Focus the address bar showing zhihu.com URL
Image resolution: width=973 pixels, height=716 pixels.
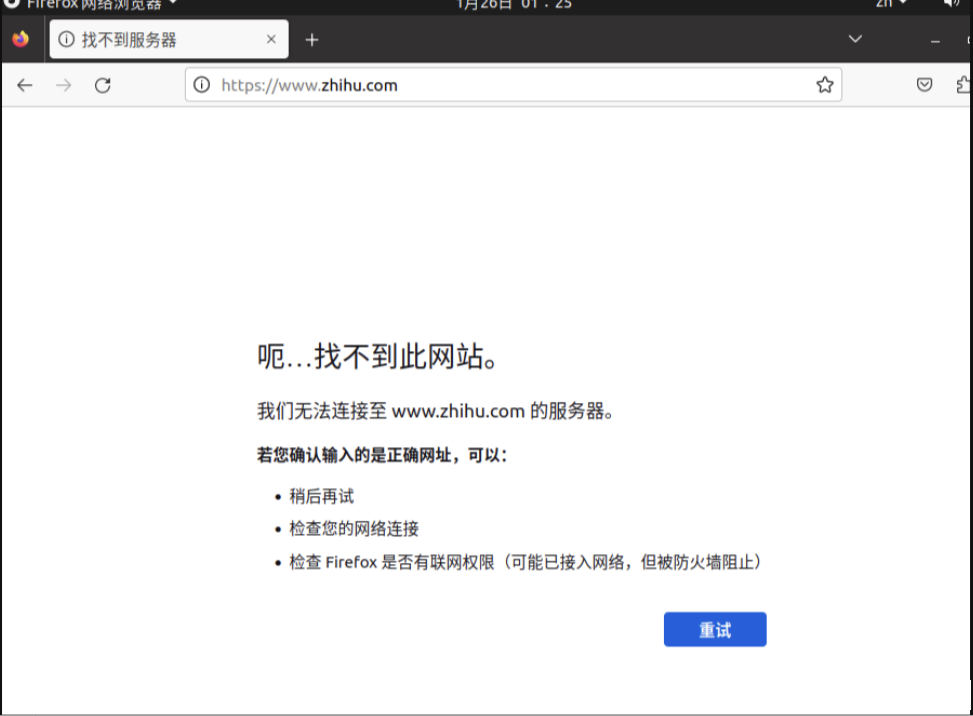[x=513, y=84]
